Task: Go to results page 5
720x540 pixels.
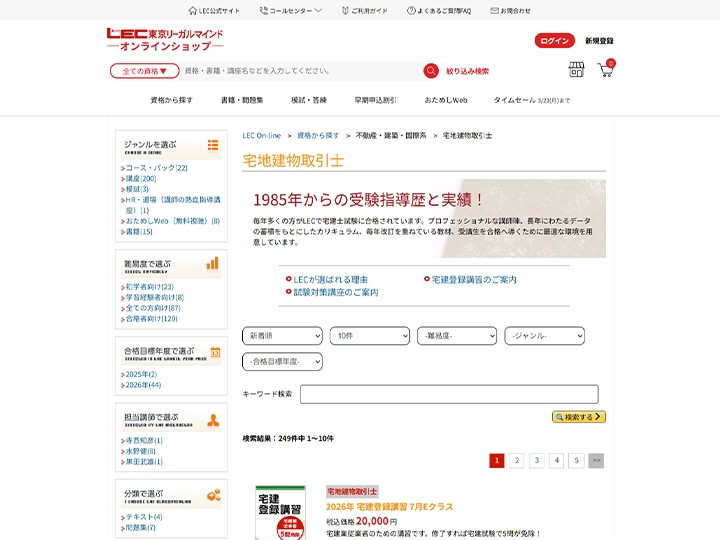Action: click(576, 460)
